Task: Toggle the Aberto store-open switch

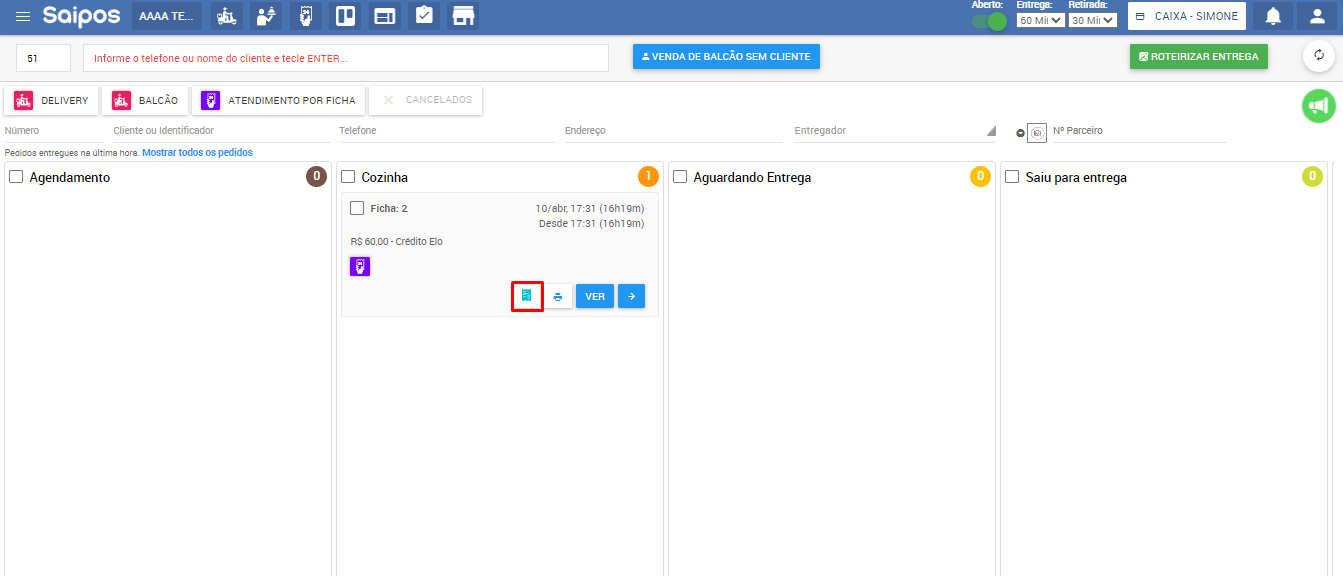Action: [989, 21]
